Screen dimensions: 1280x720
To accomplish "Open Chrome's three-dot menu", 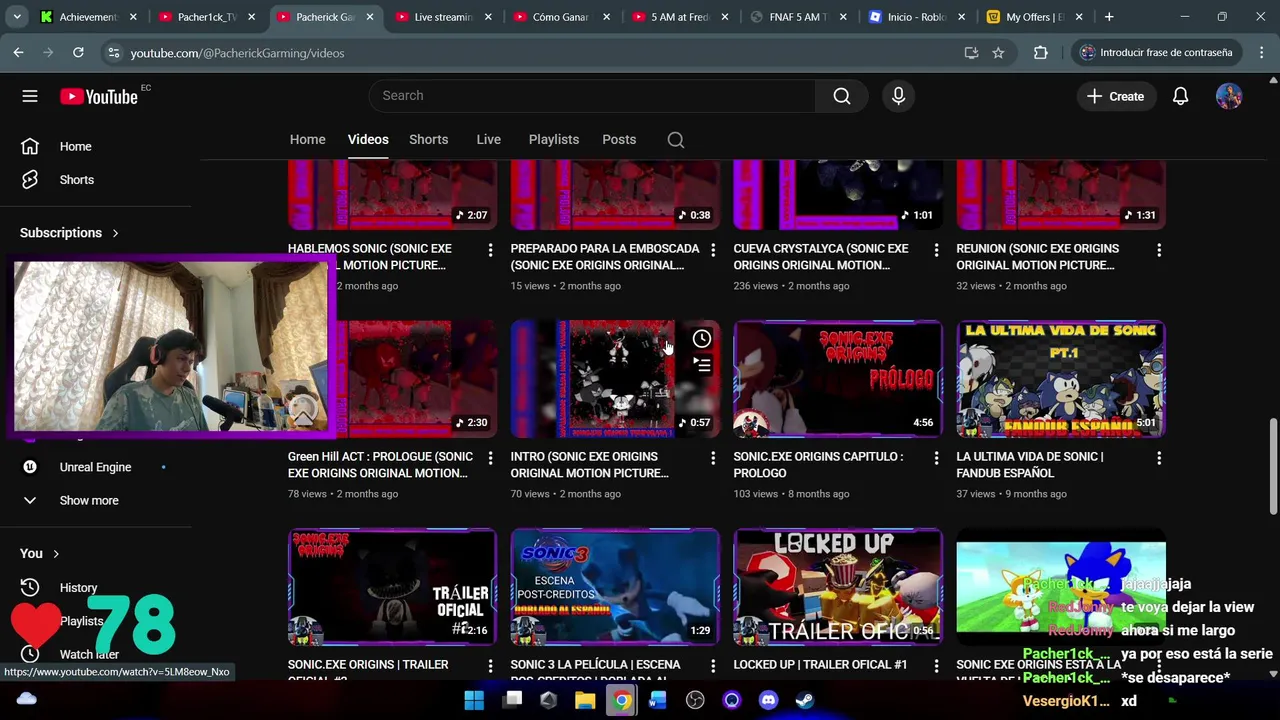I will pos(1260,53).
